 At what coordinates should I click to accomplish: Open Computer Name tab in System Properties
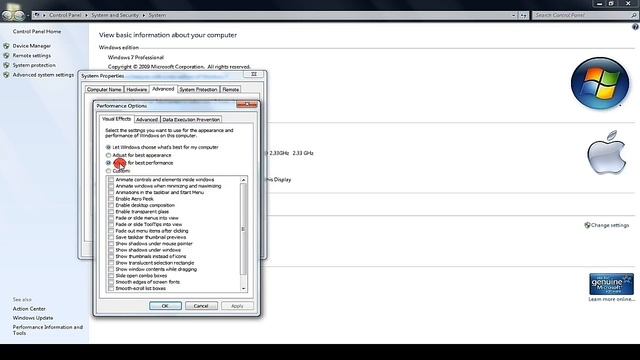pyautogui.click(x=104, y=89)
